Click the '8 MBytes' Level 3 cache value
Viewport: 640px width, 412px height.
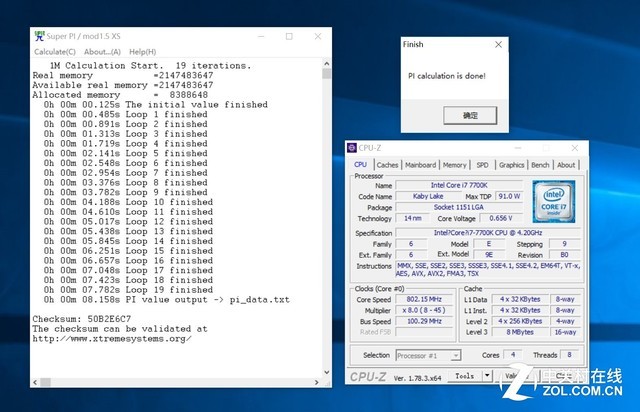[x=520, y=332]
